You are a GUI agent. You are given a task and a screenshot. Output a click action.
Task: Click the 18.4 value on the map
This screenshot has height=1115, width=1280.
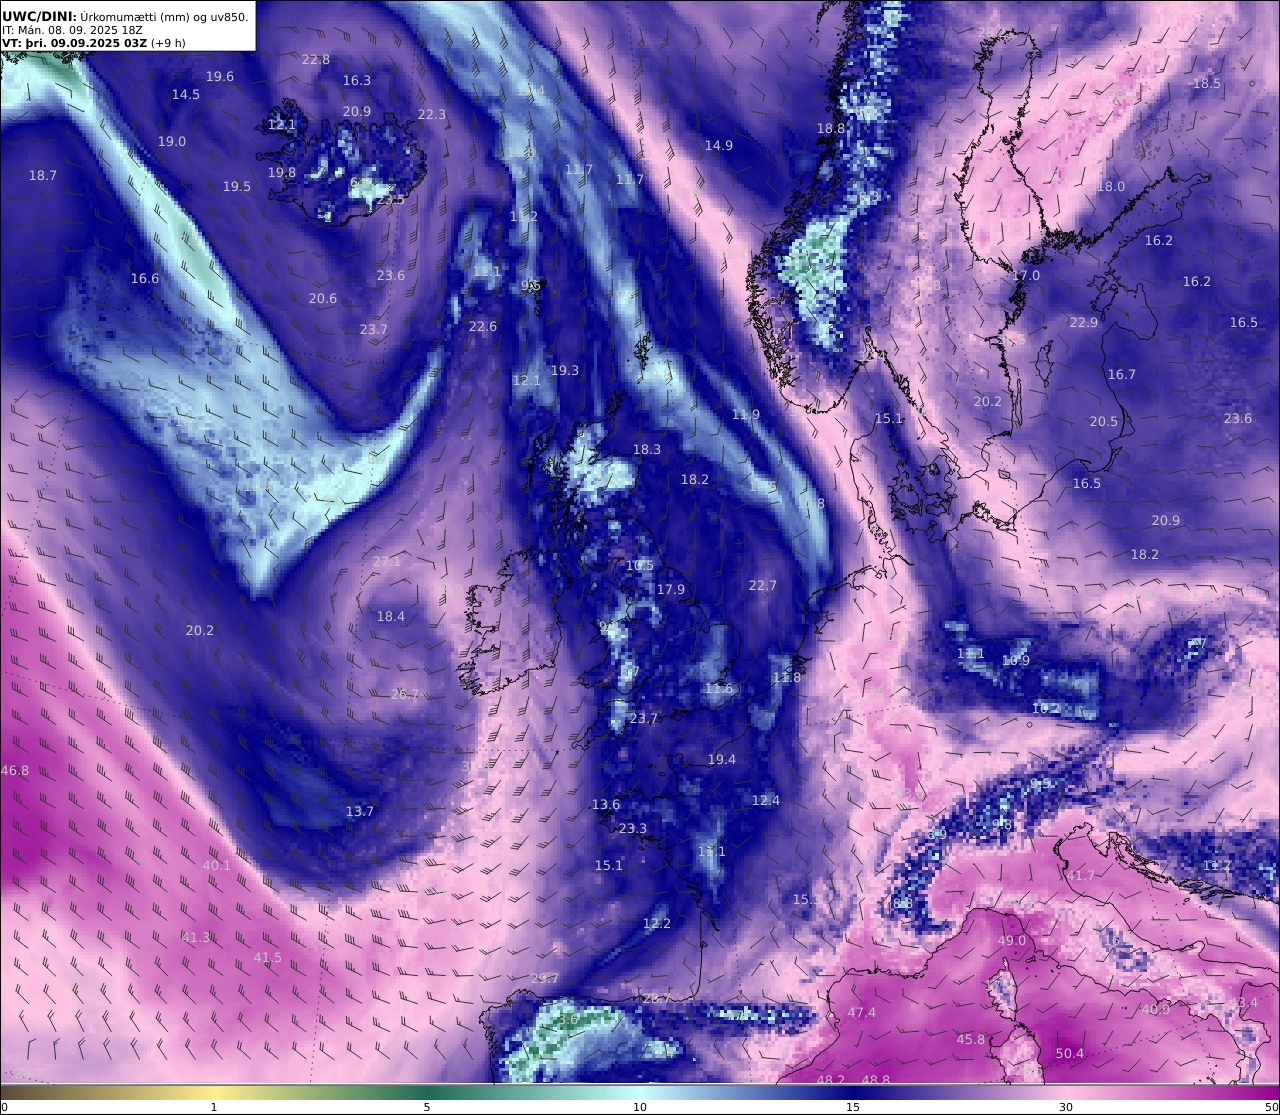tap(391, 616)
